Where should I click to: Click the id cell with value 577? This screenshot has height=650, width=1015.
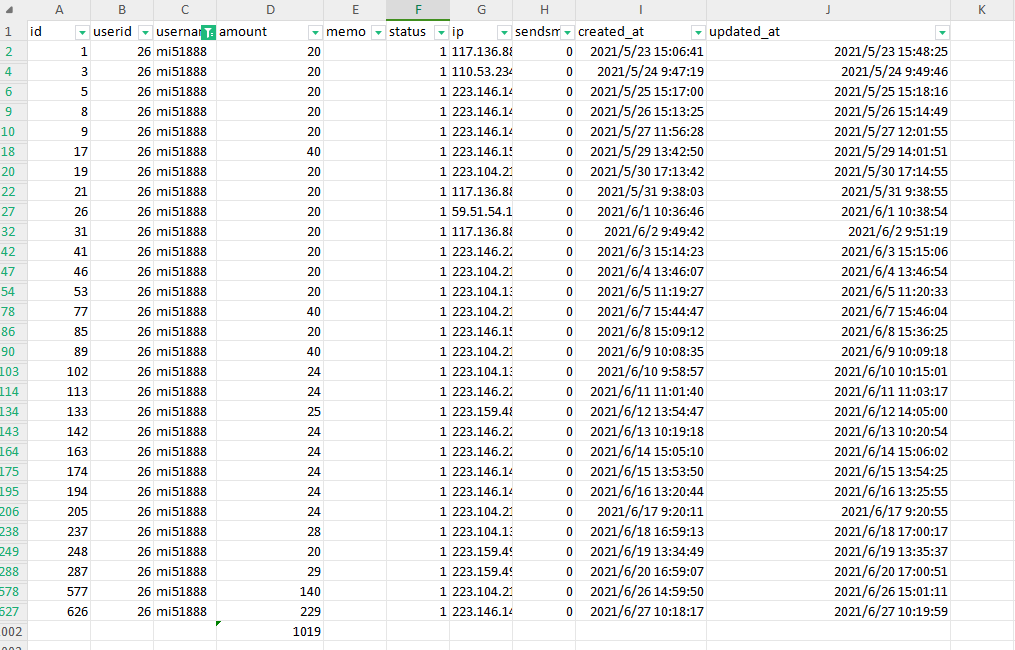pyautogui.click(x=59, y=592)
